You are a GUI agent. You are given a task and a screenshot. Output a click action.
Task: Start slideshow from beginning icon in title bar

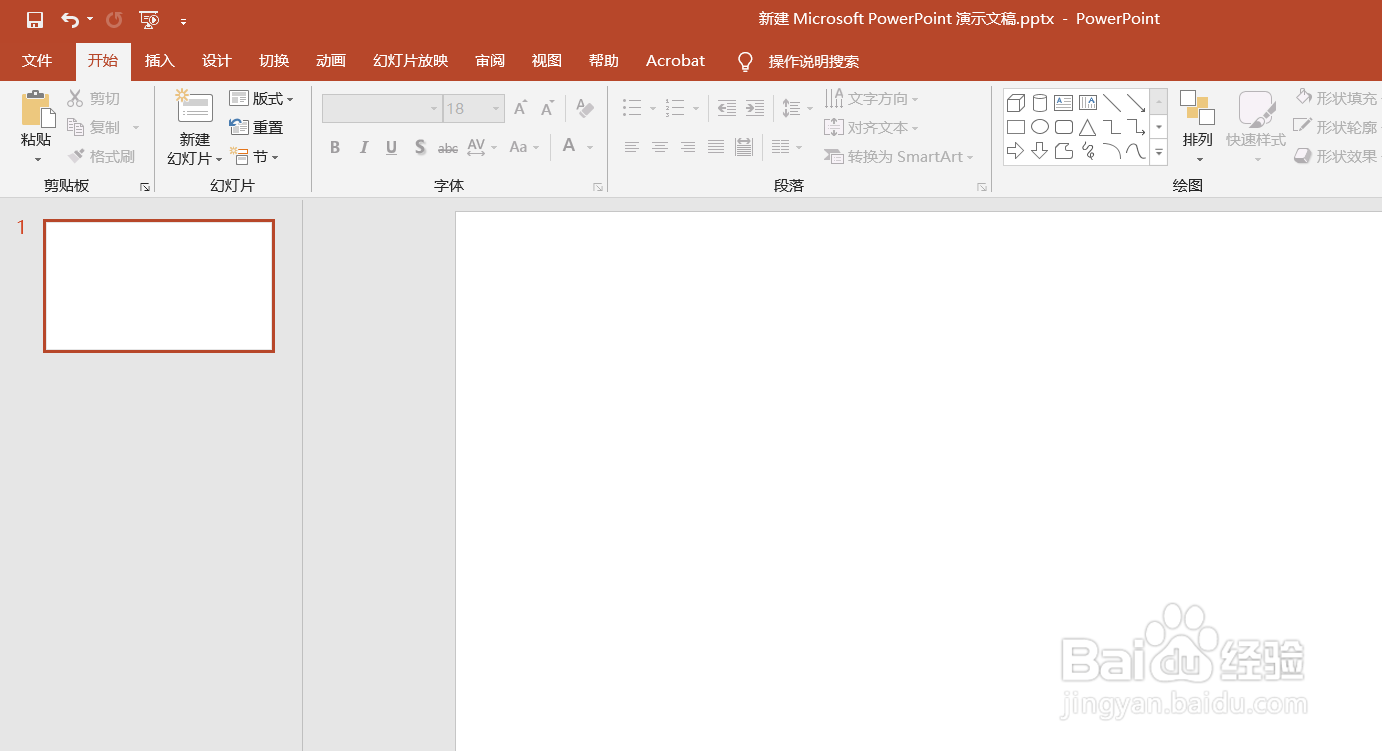click(x=149, y=20)
